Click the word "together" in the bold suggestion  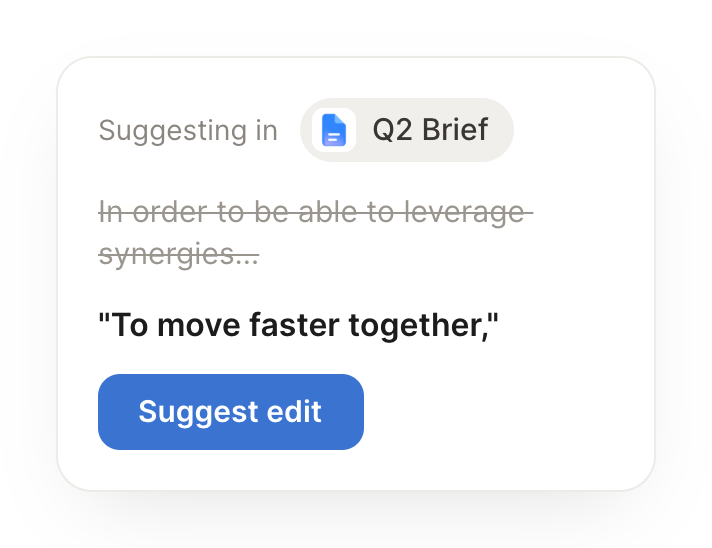point(418,326)
